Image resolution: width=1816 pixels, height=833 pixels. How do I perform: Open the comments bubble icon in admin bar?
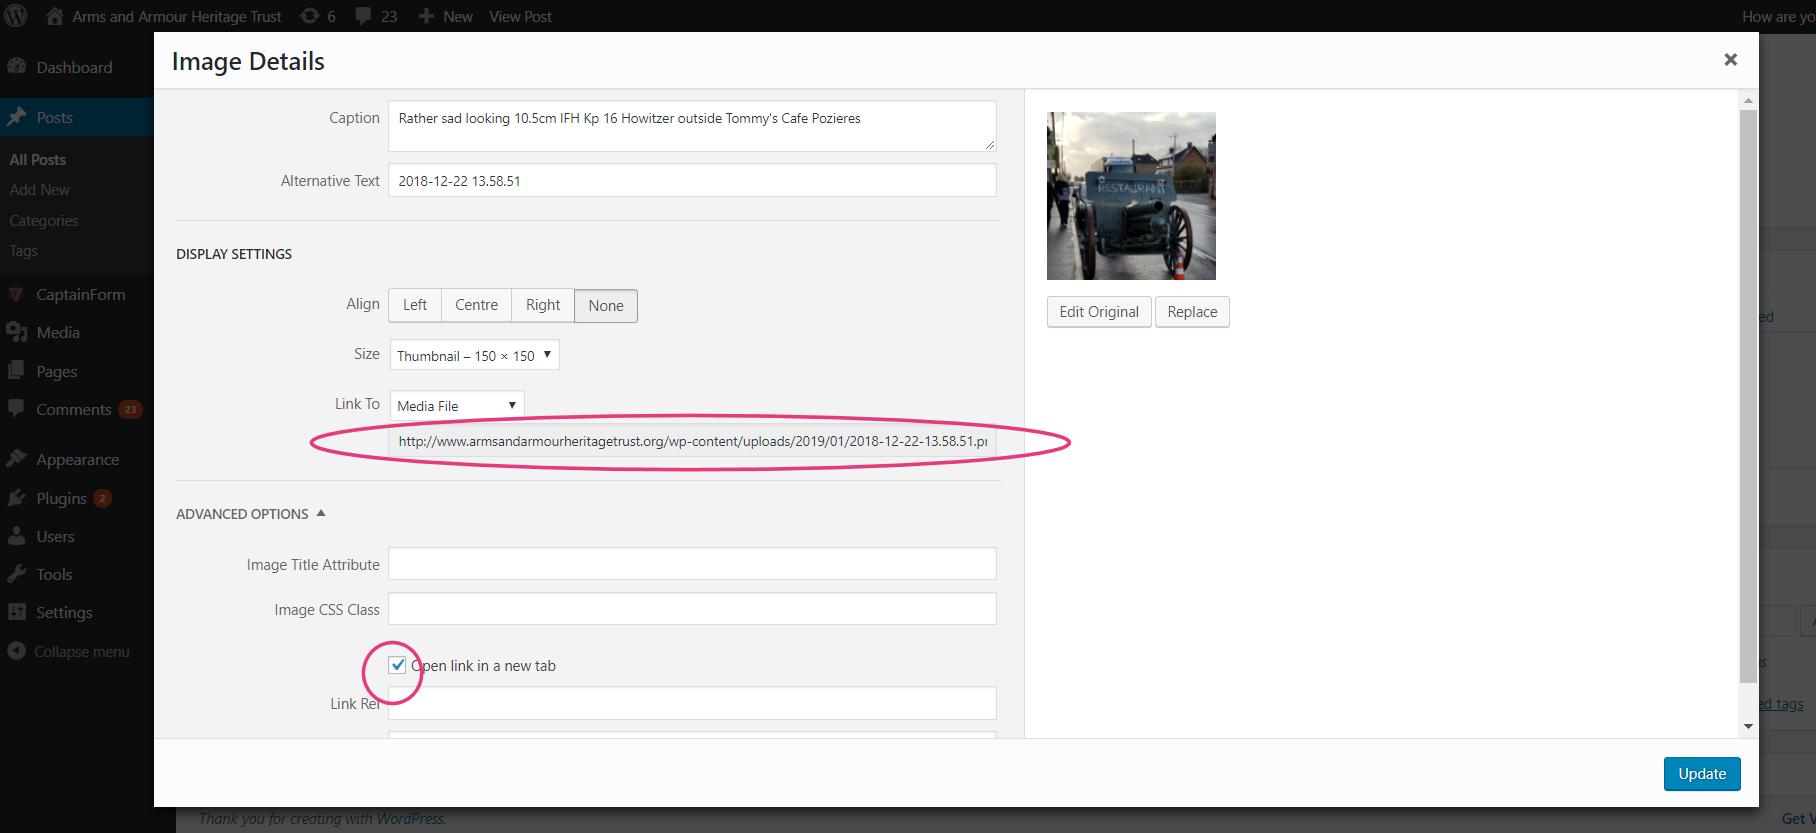tap(364, 16)
